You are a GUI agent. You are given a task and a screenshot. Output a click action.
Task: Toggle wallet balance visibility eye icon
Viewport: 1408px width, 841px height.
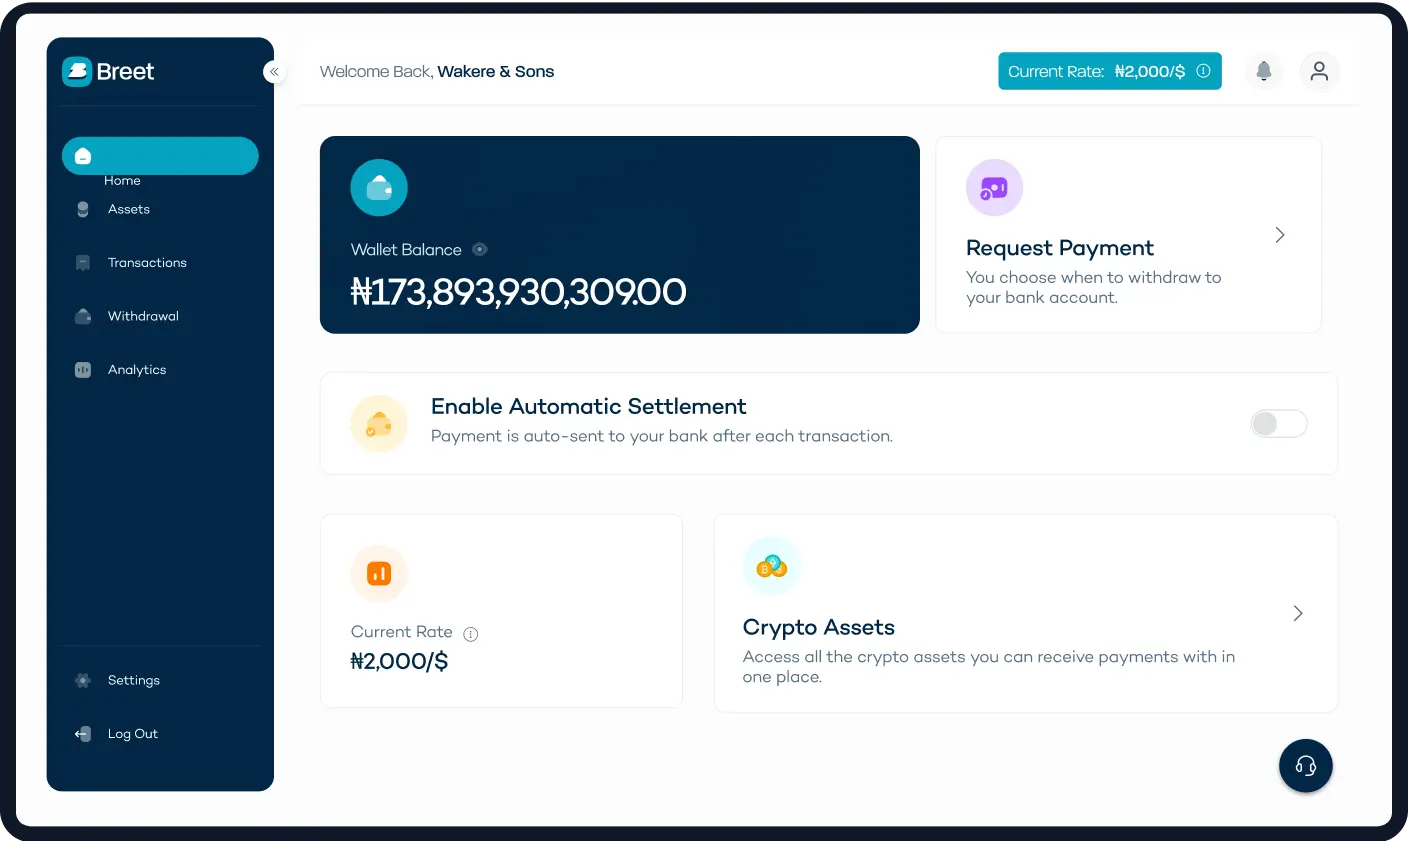coord(480,250)
